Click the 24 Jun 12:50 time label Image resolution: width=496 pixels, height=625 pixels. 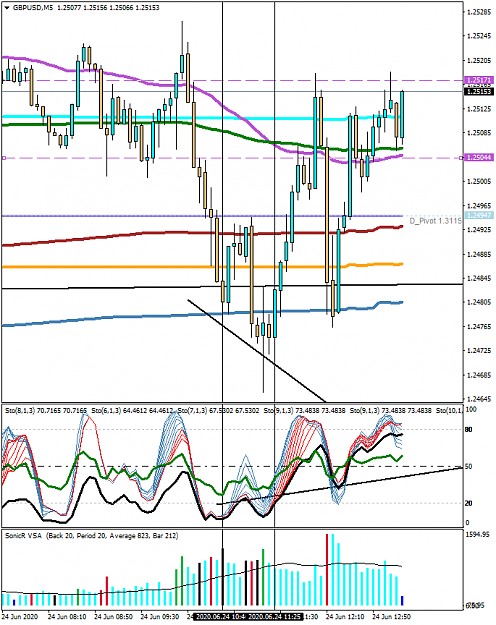tap(391, 617)
